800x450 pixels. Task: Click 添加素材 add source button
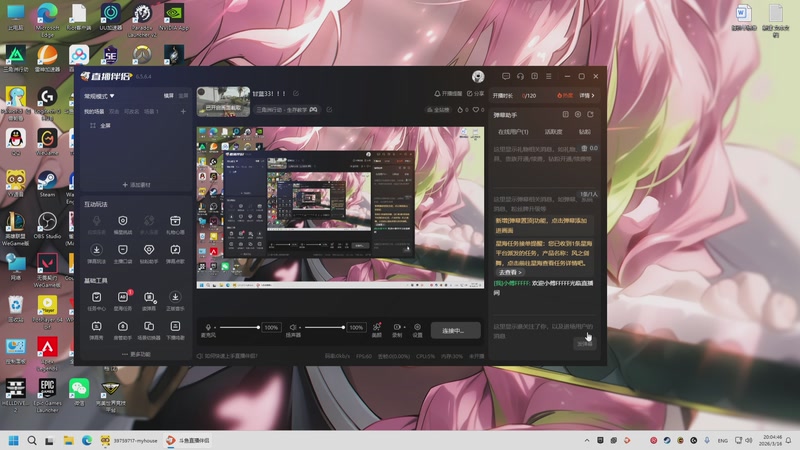point(136,185)
